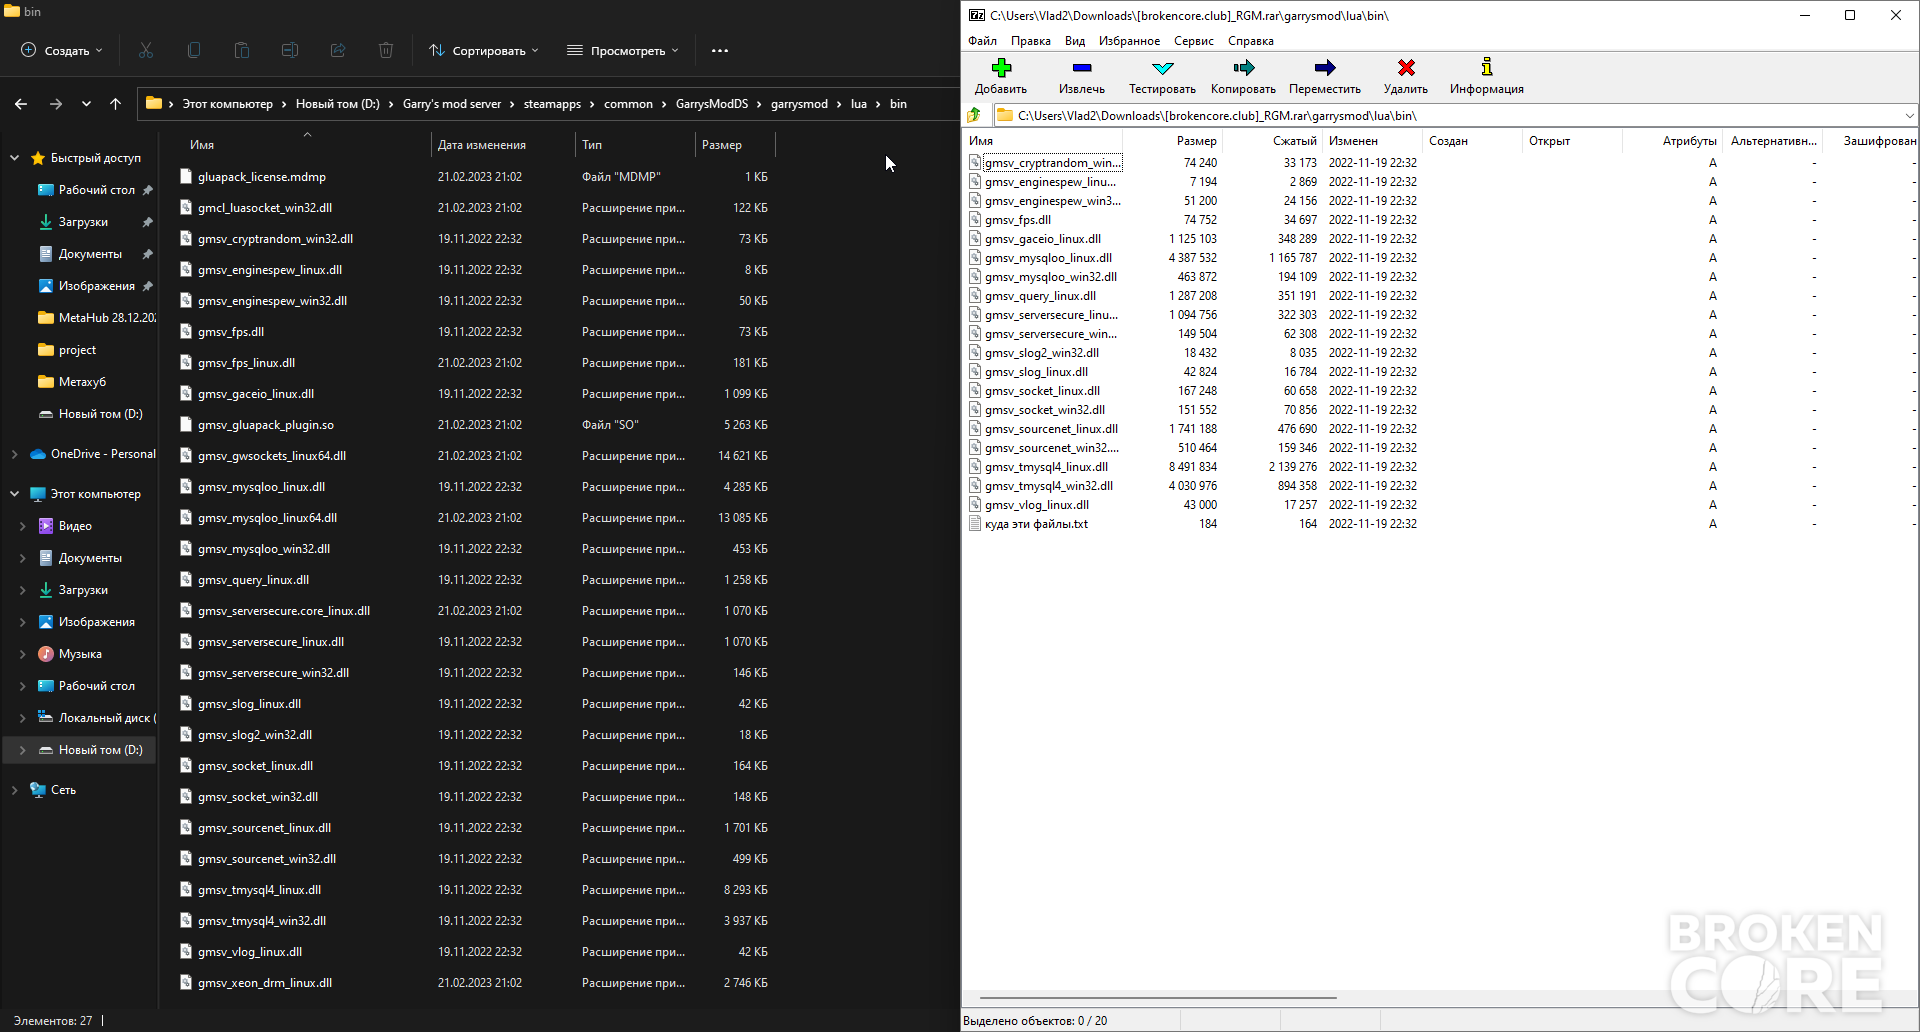The image size is (1920, 1032).
Task: Click the Rename icon in Explorer toolbar
Action: (x=290, y=50)
